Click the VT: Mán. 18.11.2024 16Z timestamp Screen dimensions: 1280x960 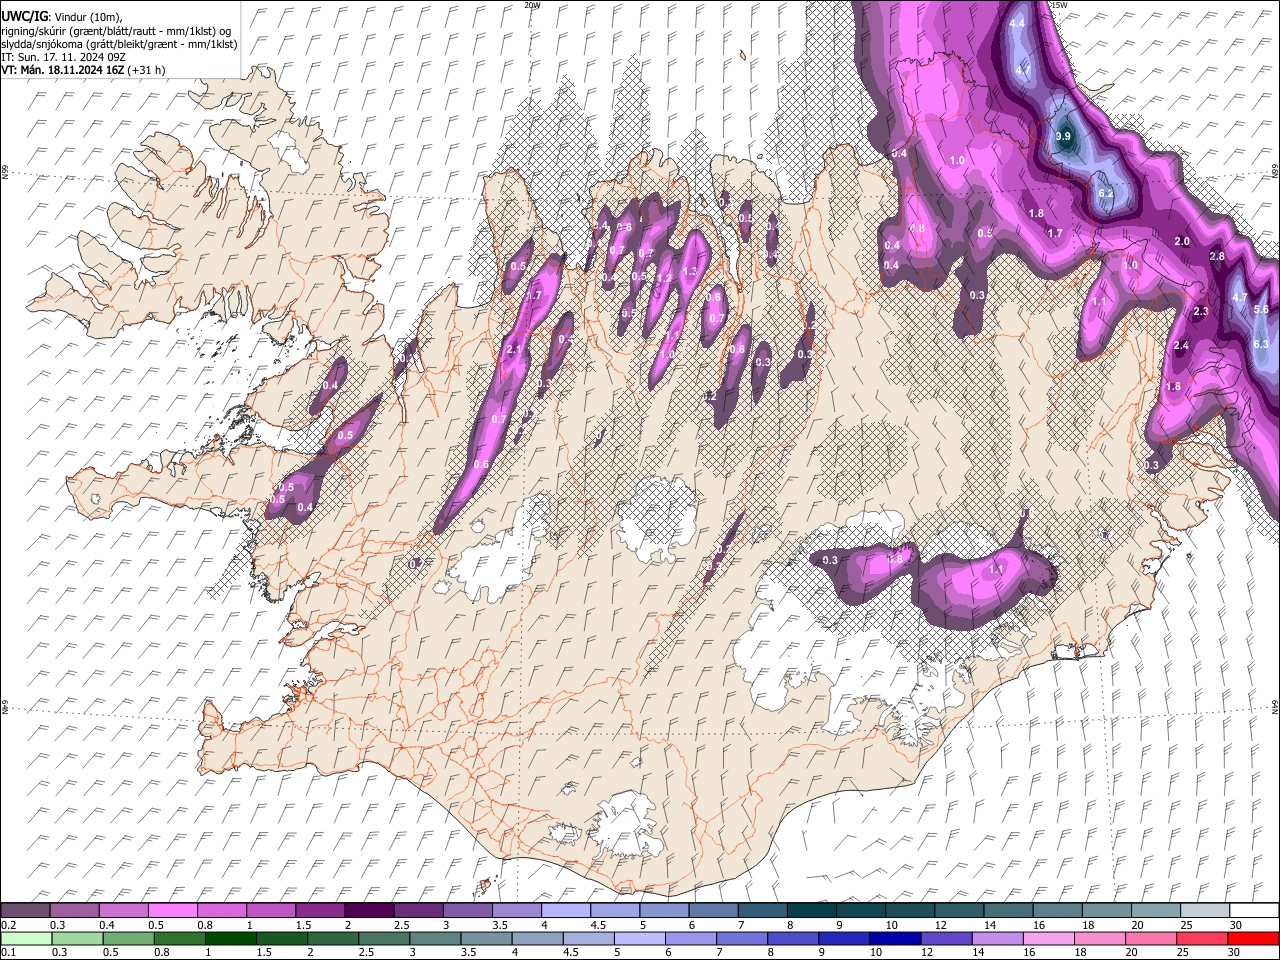tap(63, 70)
